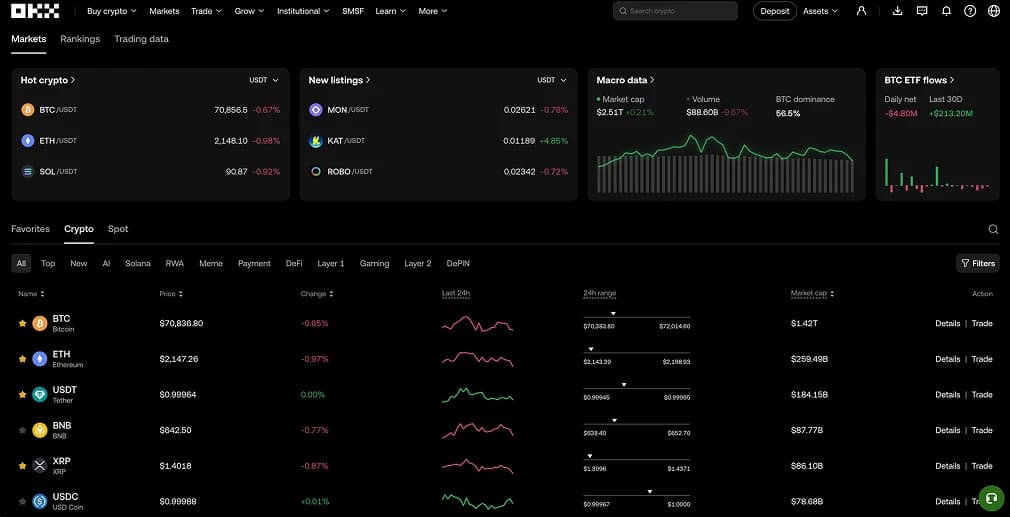Viewport: 1010px width, 517px height.
Task: Click the Macro data market cap chart
Action: pos(726,163)
